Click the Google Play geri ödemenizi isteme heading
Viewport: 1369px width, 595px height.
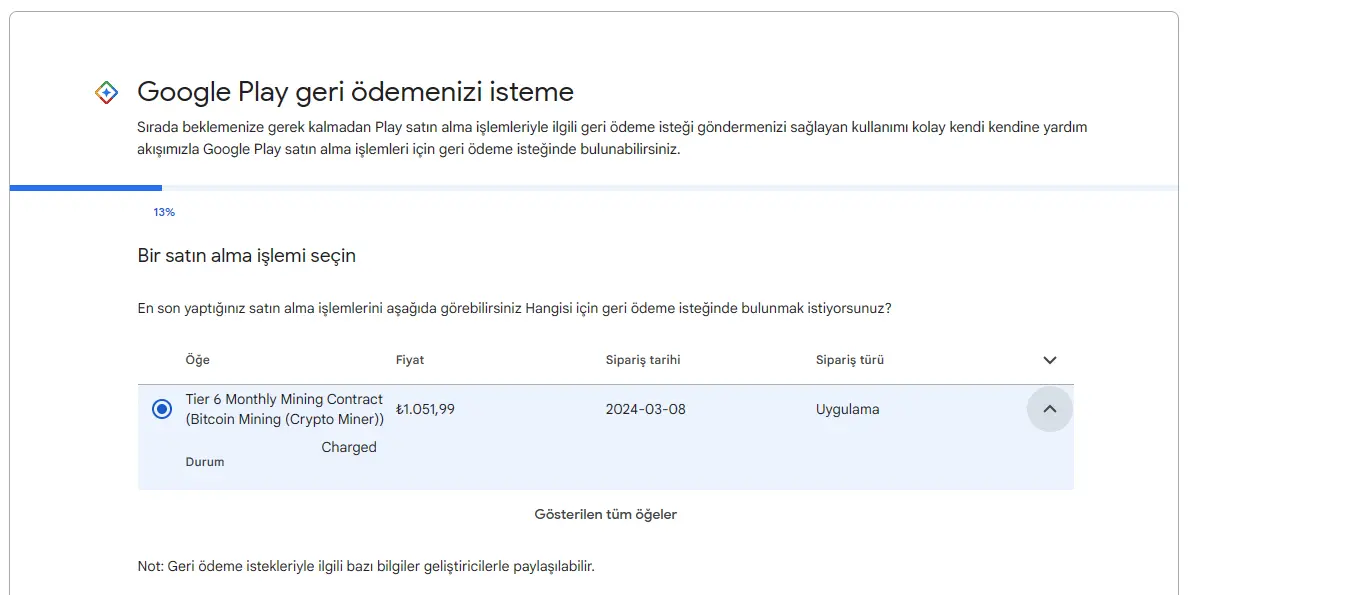click(x=355, y=92)
